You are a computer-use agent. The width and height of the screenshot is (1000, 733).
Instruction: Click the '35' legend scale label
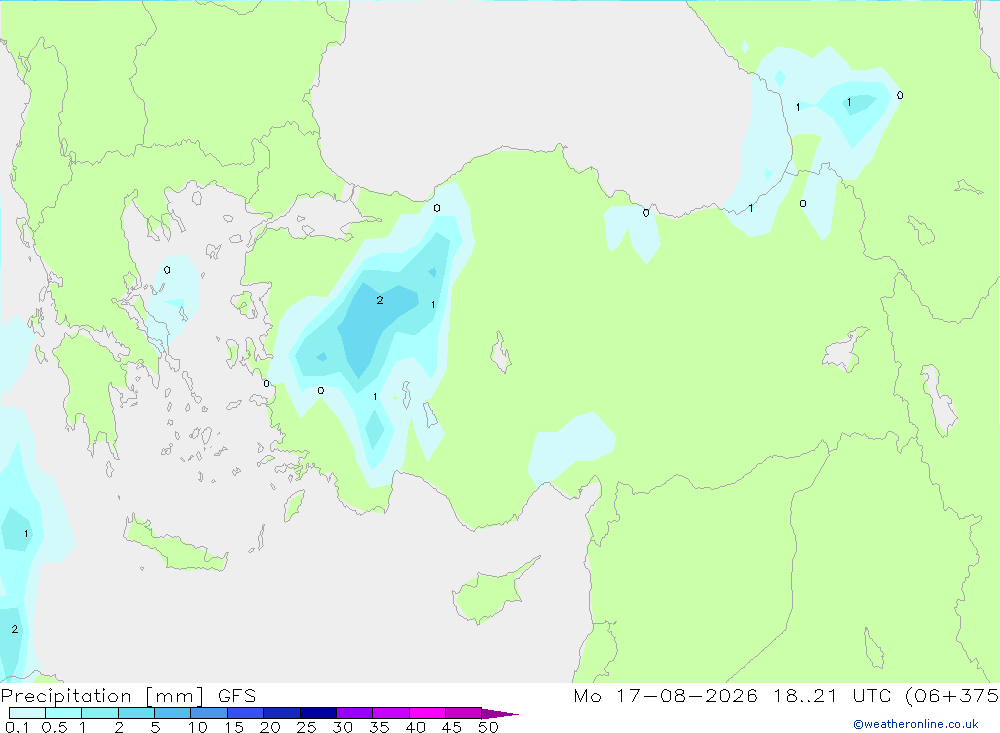pyautogui.click(x=379, y=727)
